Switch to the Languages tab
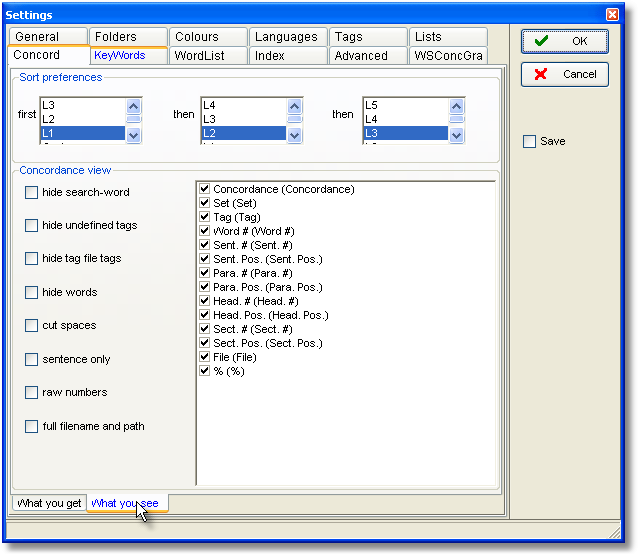Screen dimensions: 639x557 [x=288, y=37]
